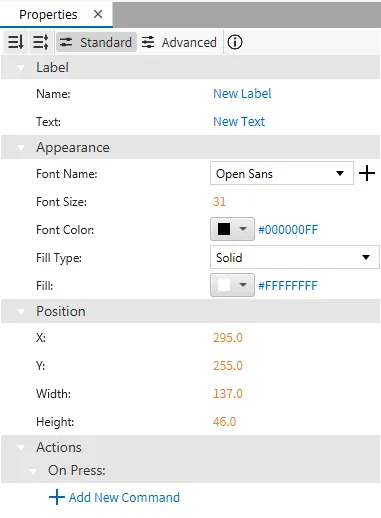Click the plus icon beside Font Name
Screen dimensions: 381x518
367,173
